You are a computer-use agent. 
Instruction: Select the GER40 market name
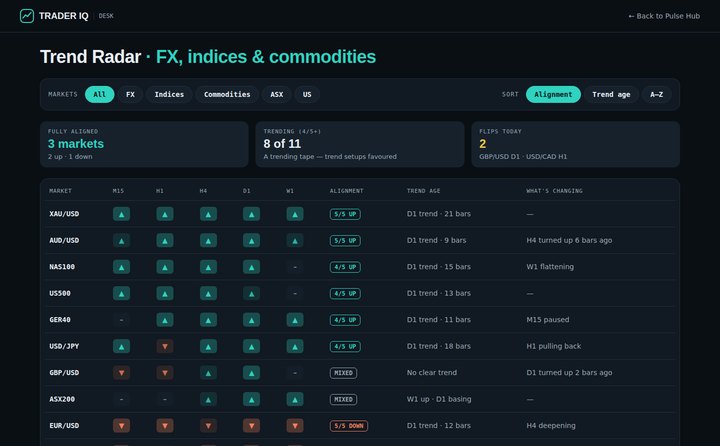60,320
